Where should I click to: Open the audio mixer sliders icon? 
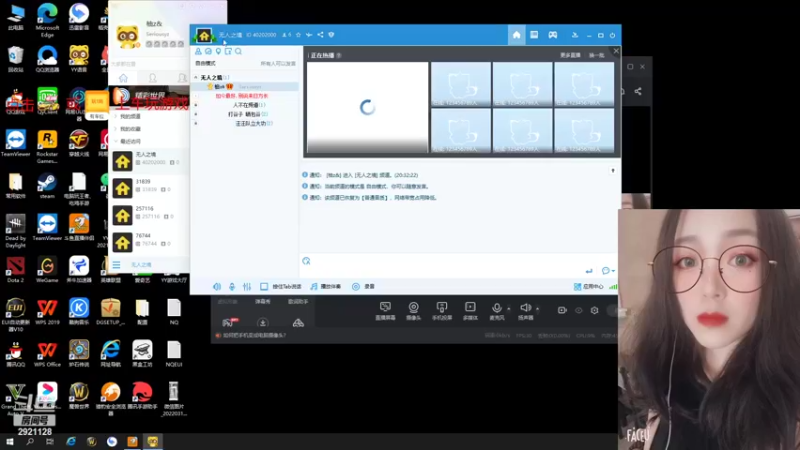(x=247, y=287)
